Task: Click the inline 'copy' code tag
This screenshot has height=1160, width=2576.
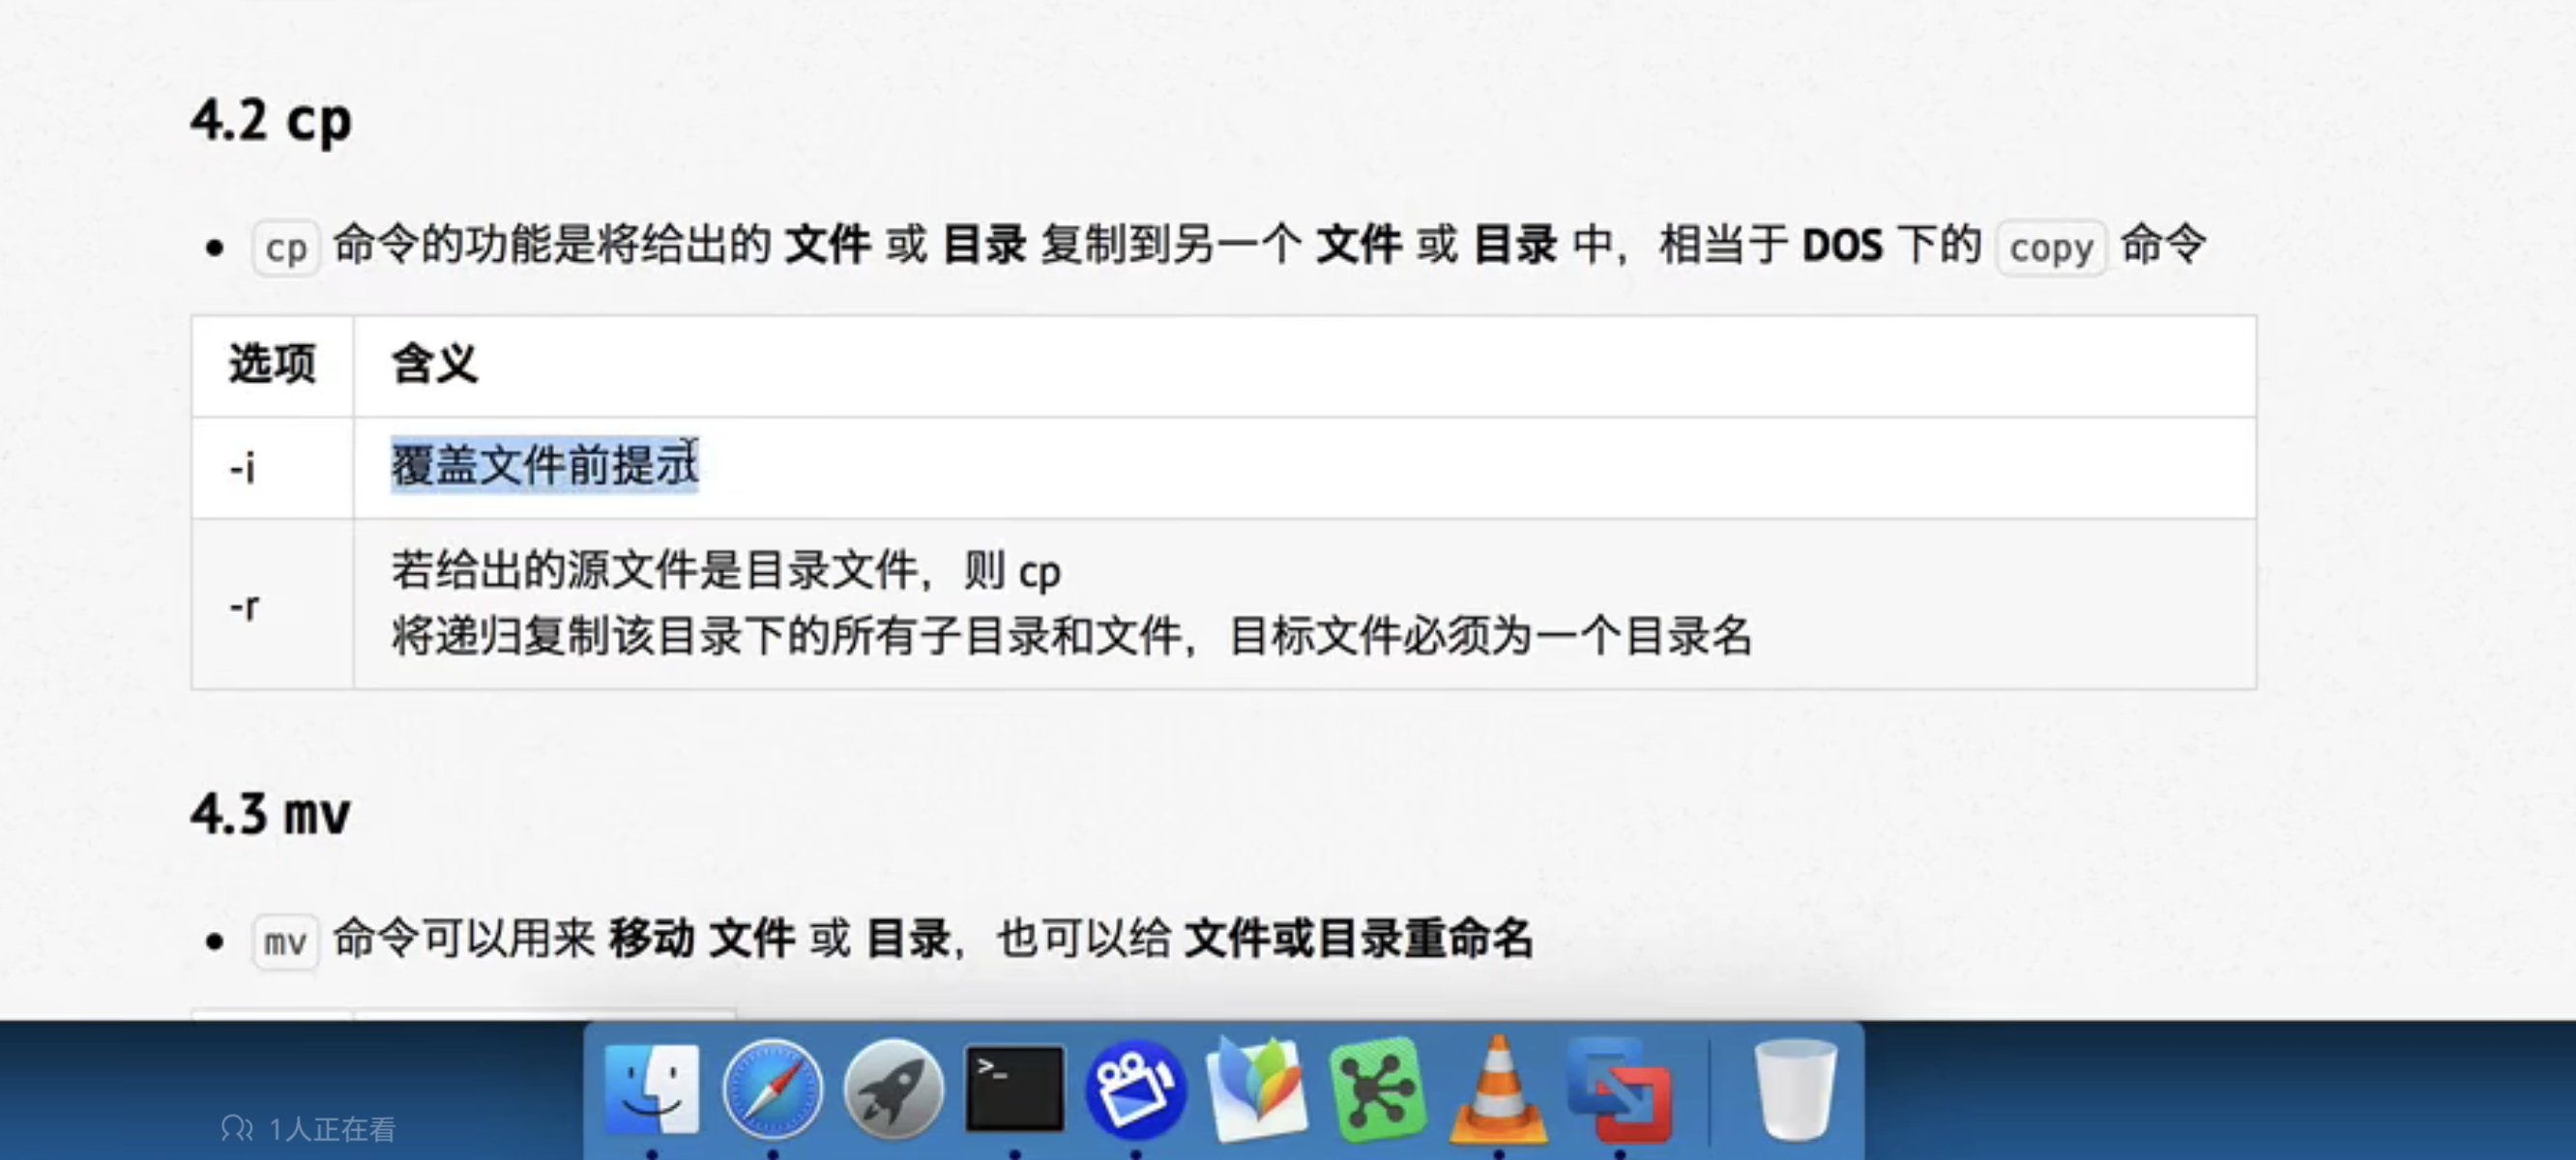Action: coord(2051,247)
